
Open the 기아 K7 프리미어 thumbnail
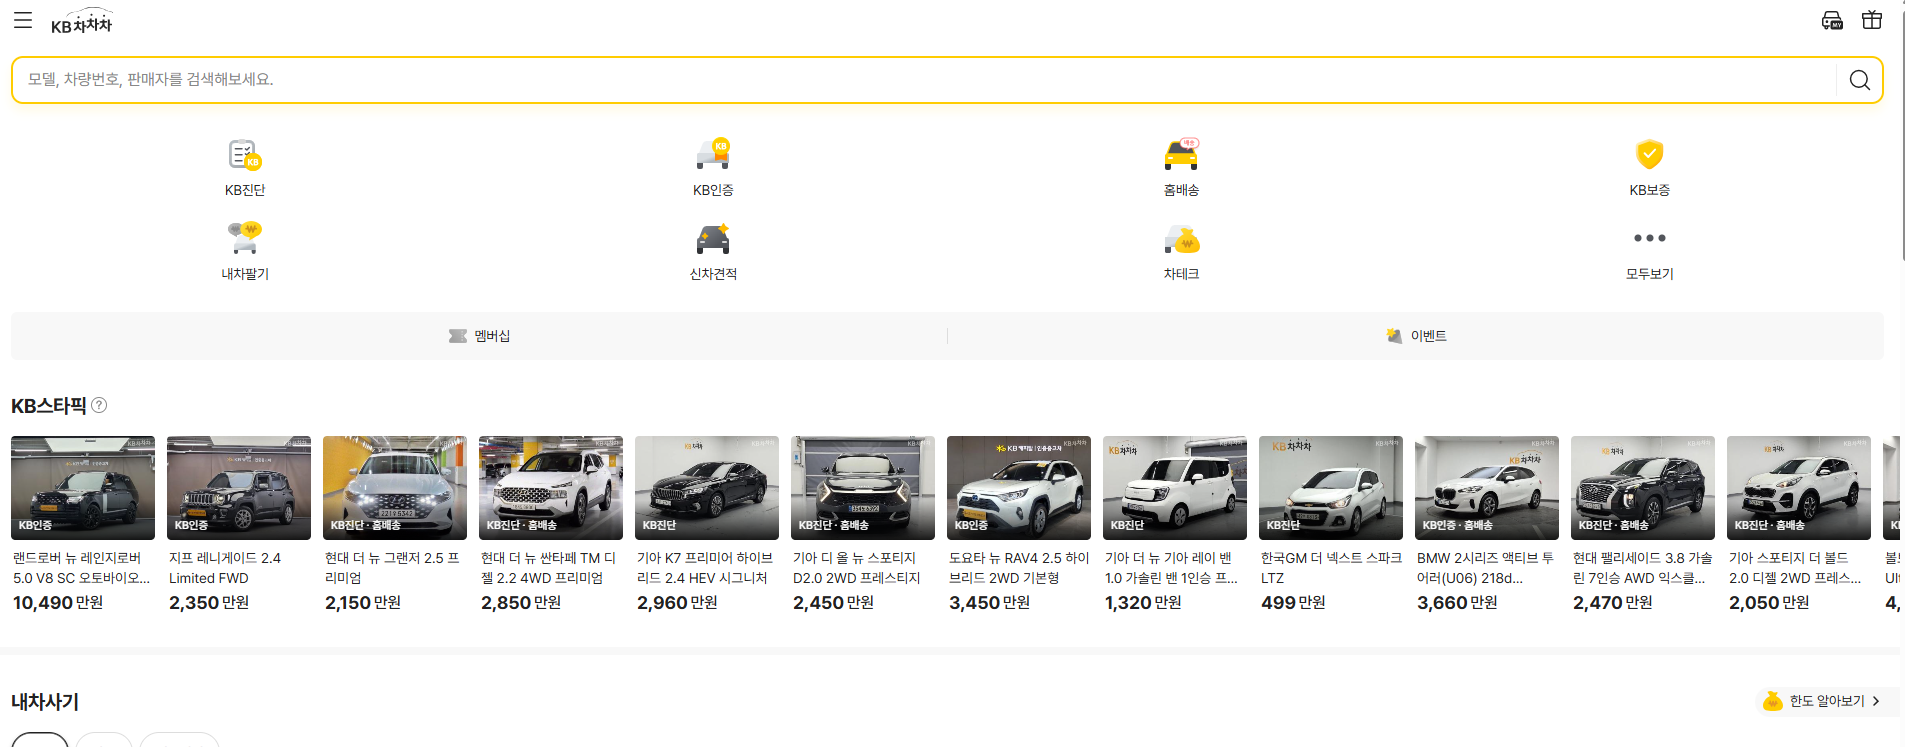click(707, 488)
